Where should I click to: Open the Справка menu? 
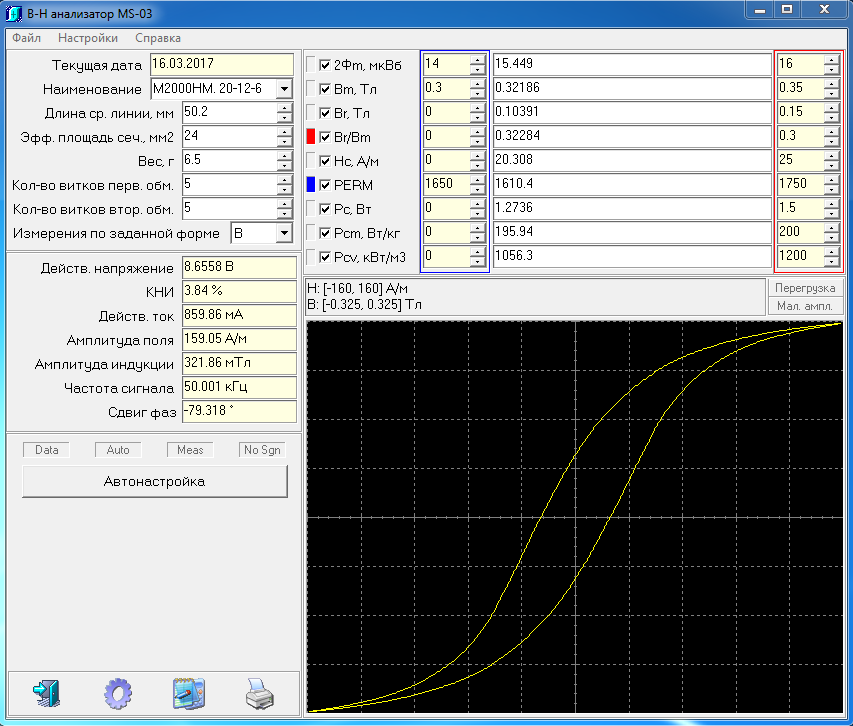click(158, 38)
